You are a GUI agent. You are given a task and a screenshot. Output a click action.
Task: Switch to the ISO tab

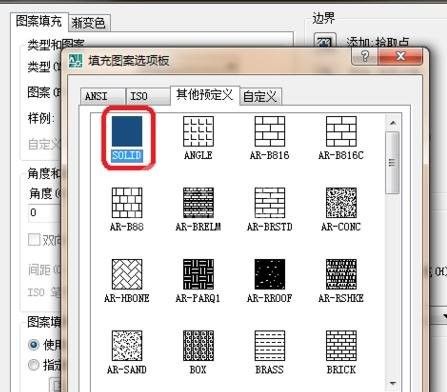(148, 96)
